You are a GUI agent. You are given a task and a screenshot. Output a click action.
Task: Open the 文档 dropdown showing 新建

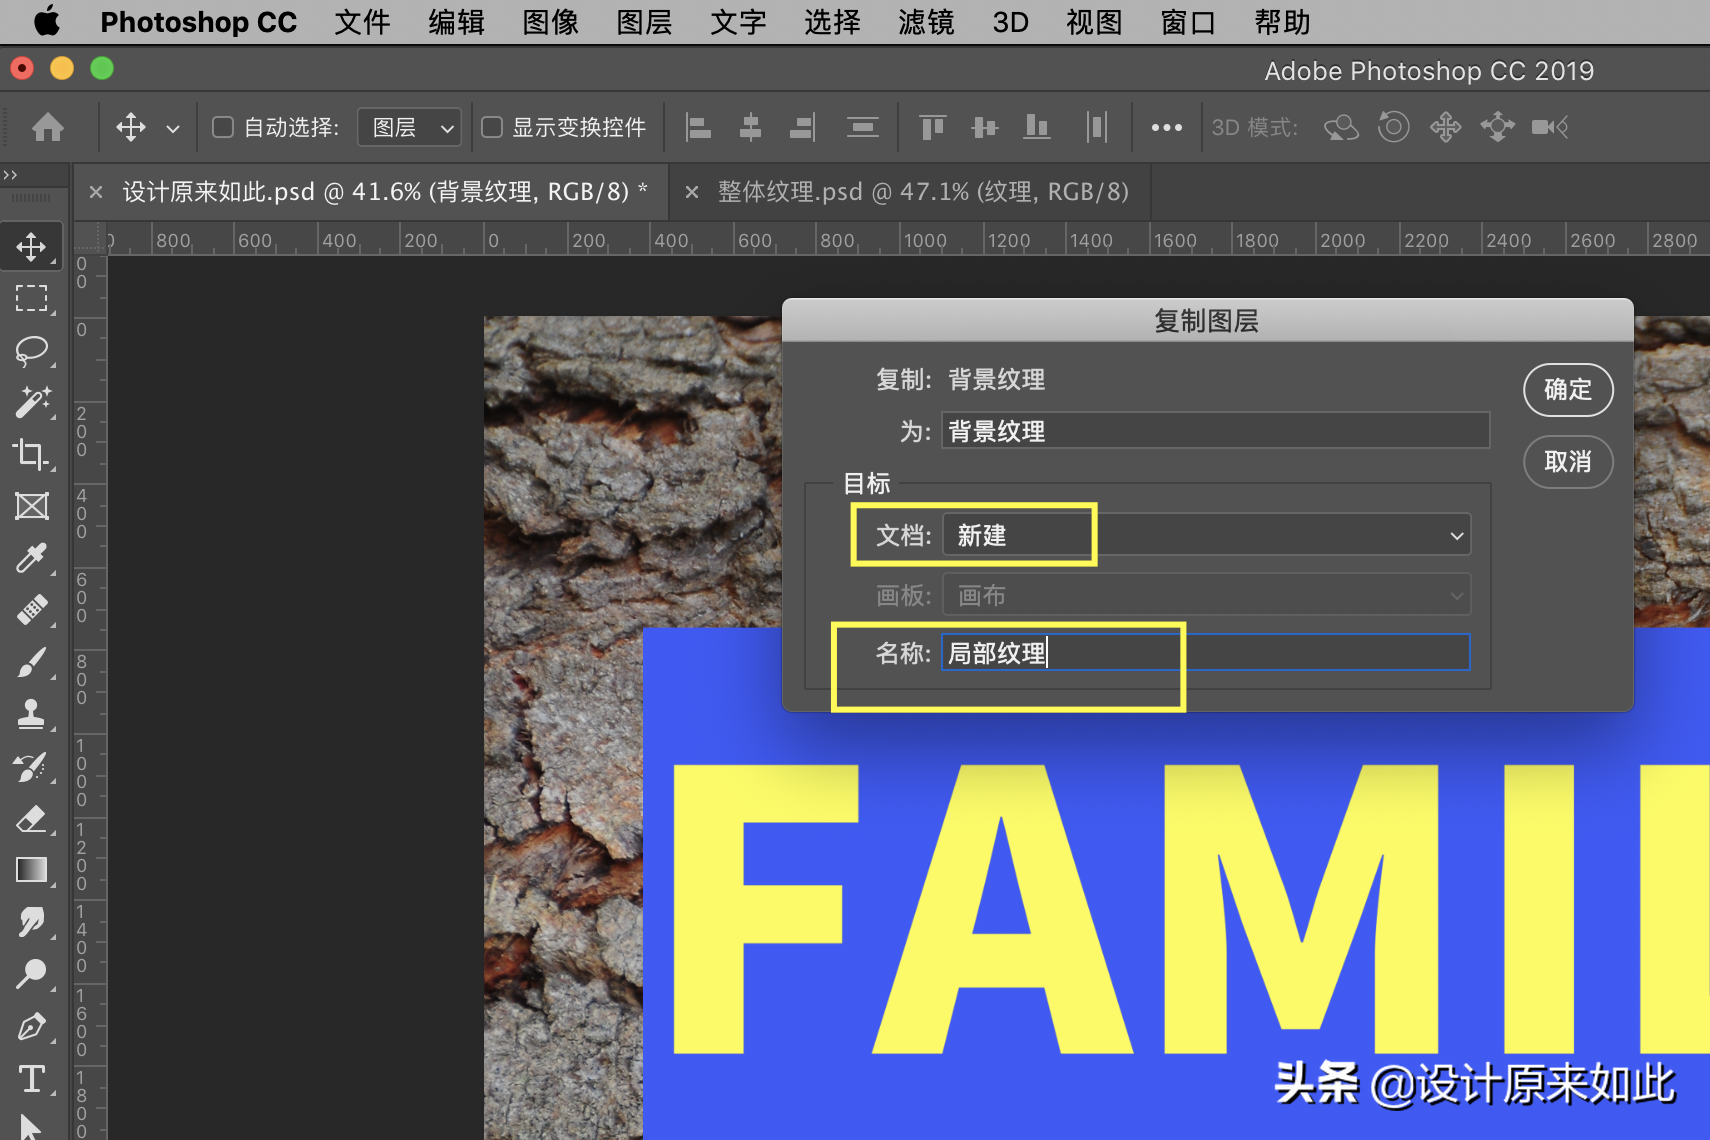point(1206,535)
